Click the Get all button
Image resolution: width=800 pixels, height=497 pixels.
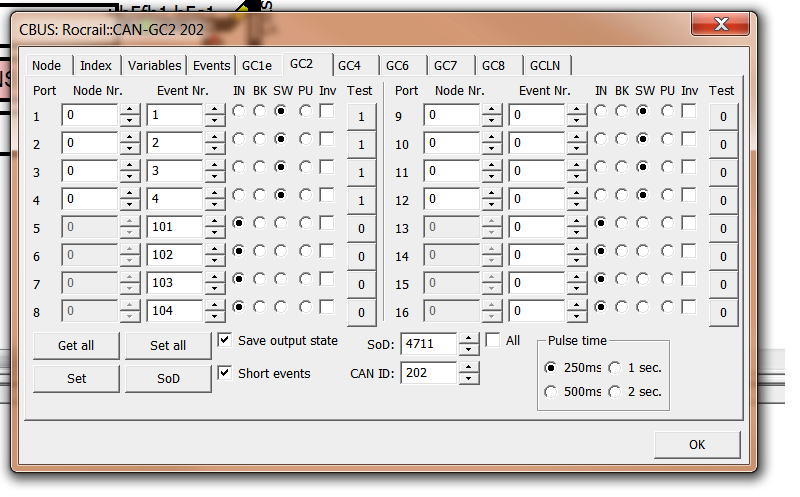coord(76,346)
